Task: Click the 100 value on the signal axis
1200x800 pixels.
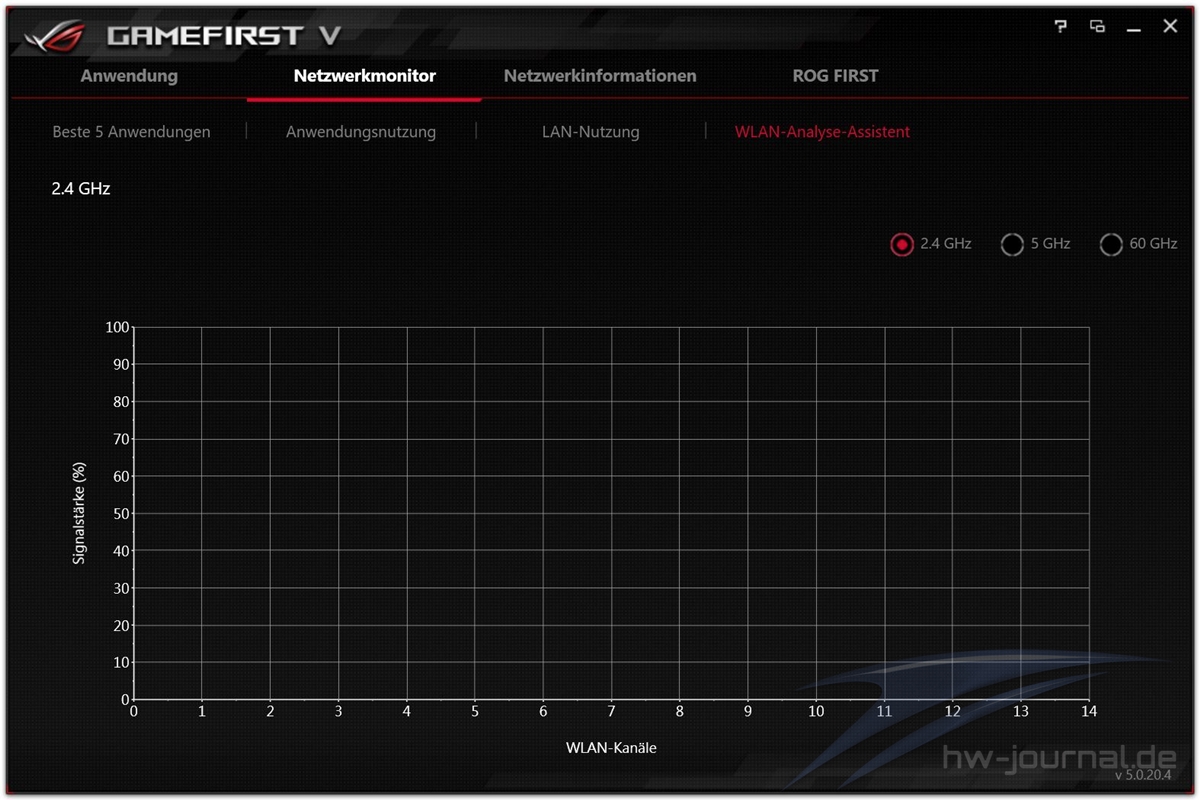Action: pos(119,327)
